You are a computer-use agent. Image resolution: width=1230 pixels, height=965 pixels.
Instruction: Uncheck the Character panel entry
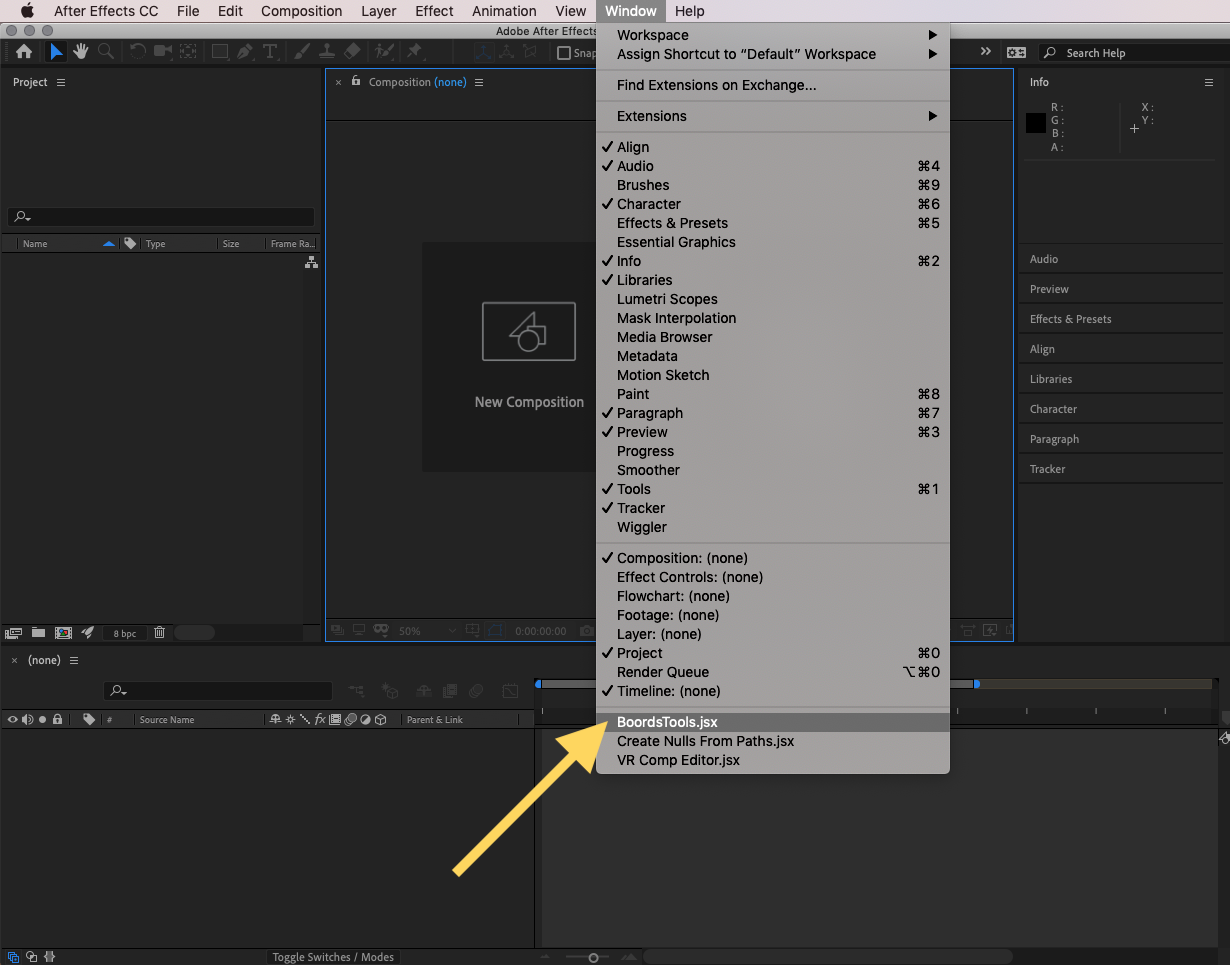tap(772, 204)
